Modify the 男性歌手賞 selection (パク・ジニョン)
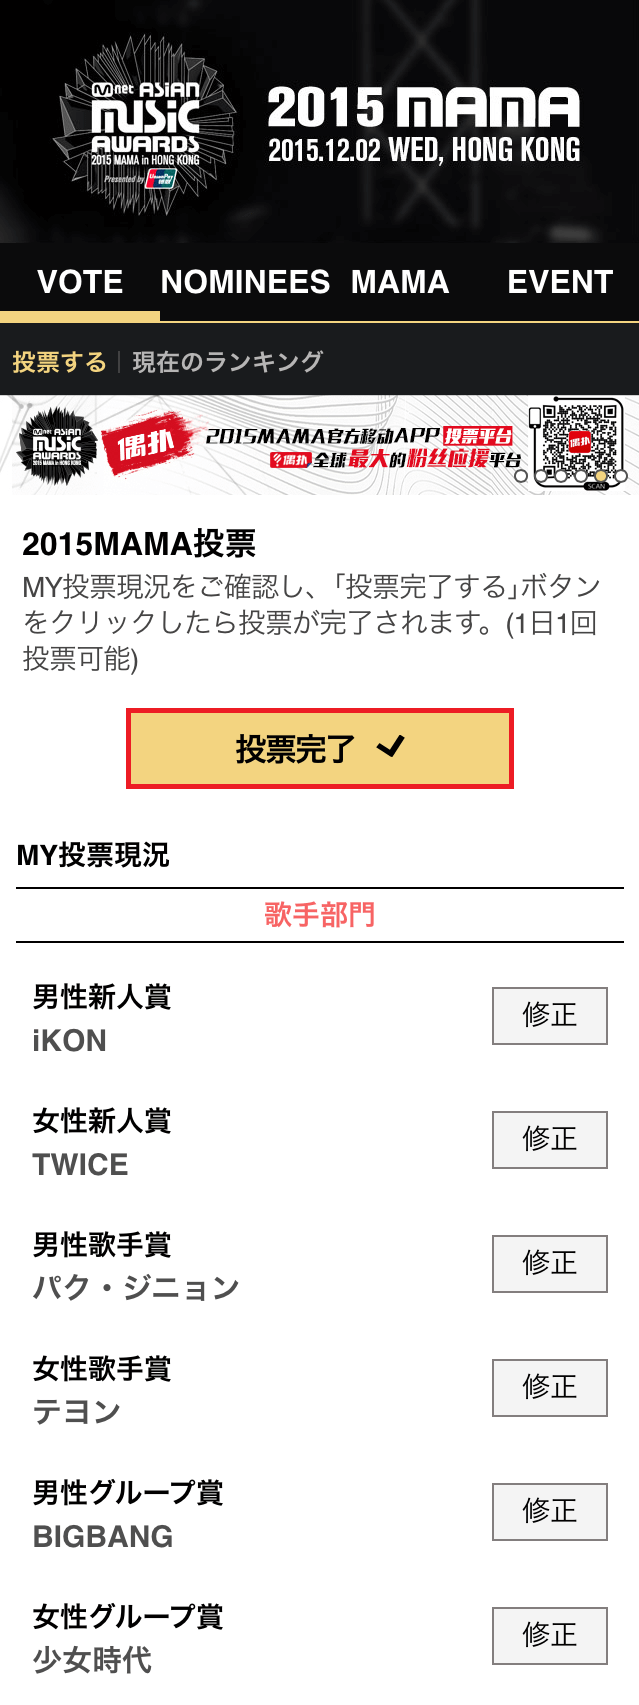 pyautogui.click(x=549, y=1264)
